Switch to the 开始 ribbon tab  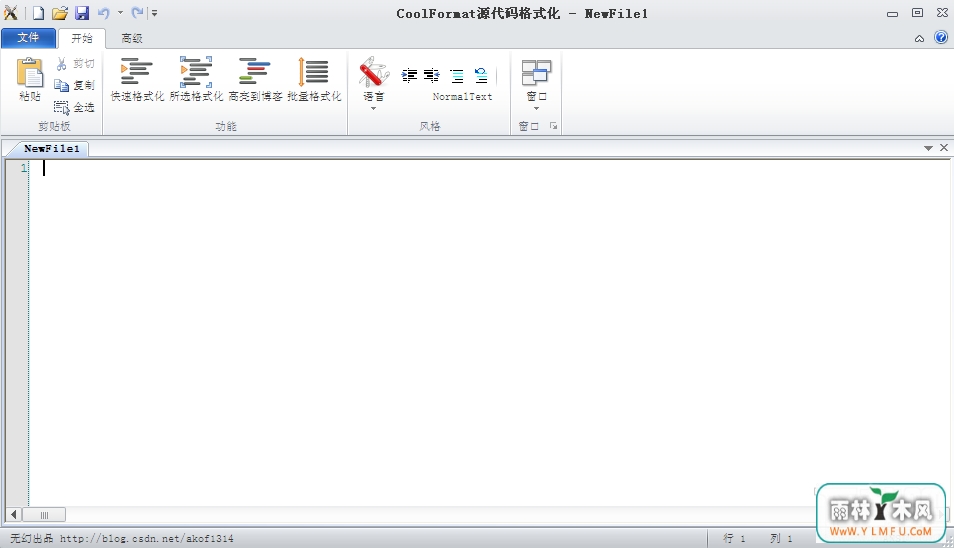(x=82, y=38)
